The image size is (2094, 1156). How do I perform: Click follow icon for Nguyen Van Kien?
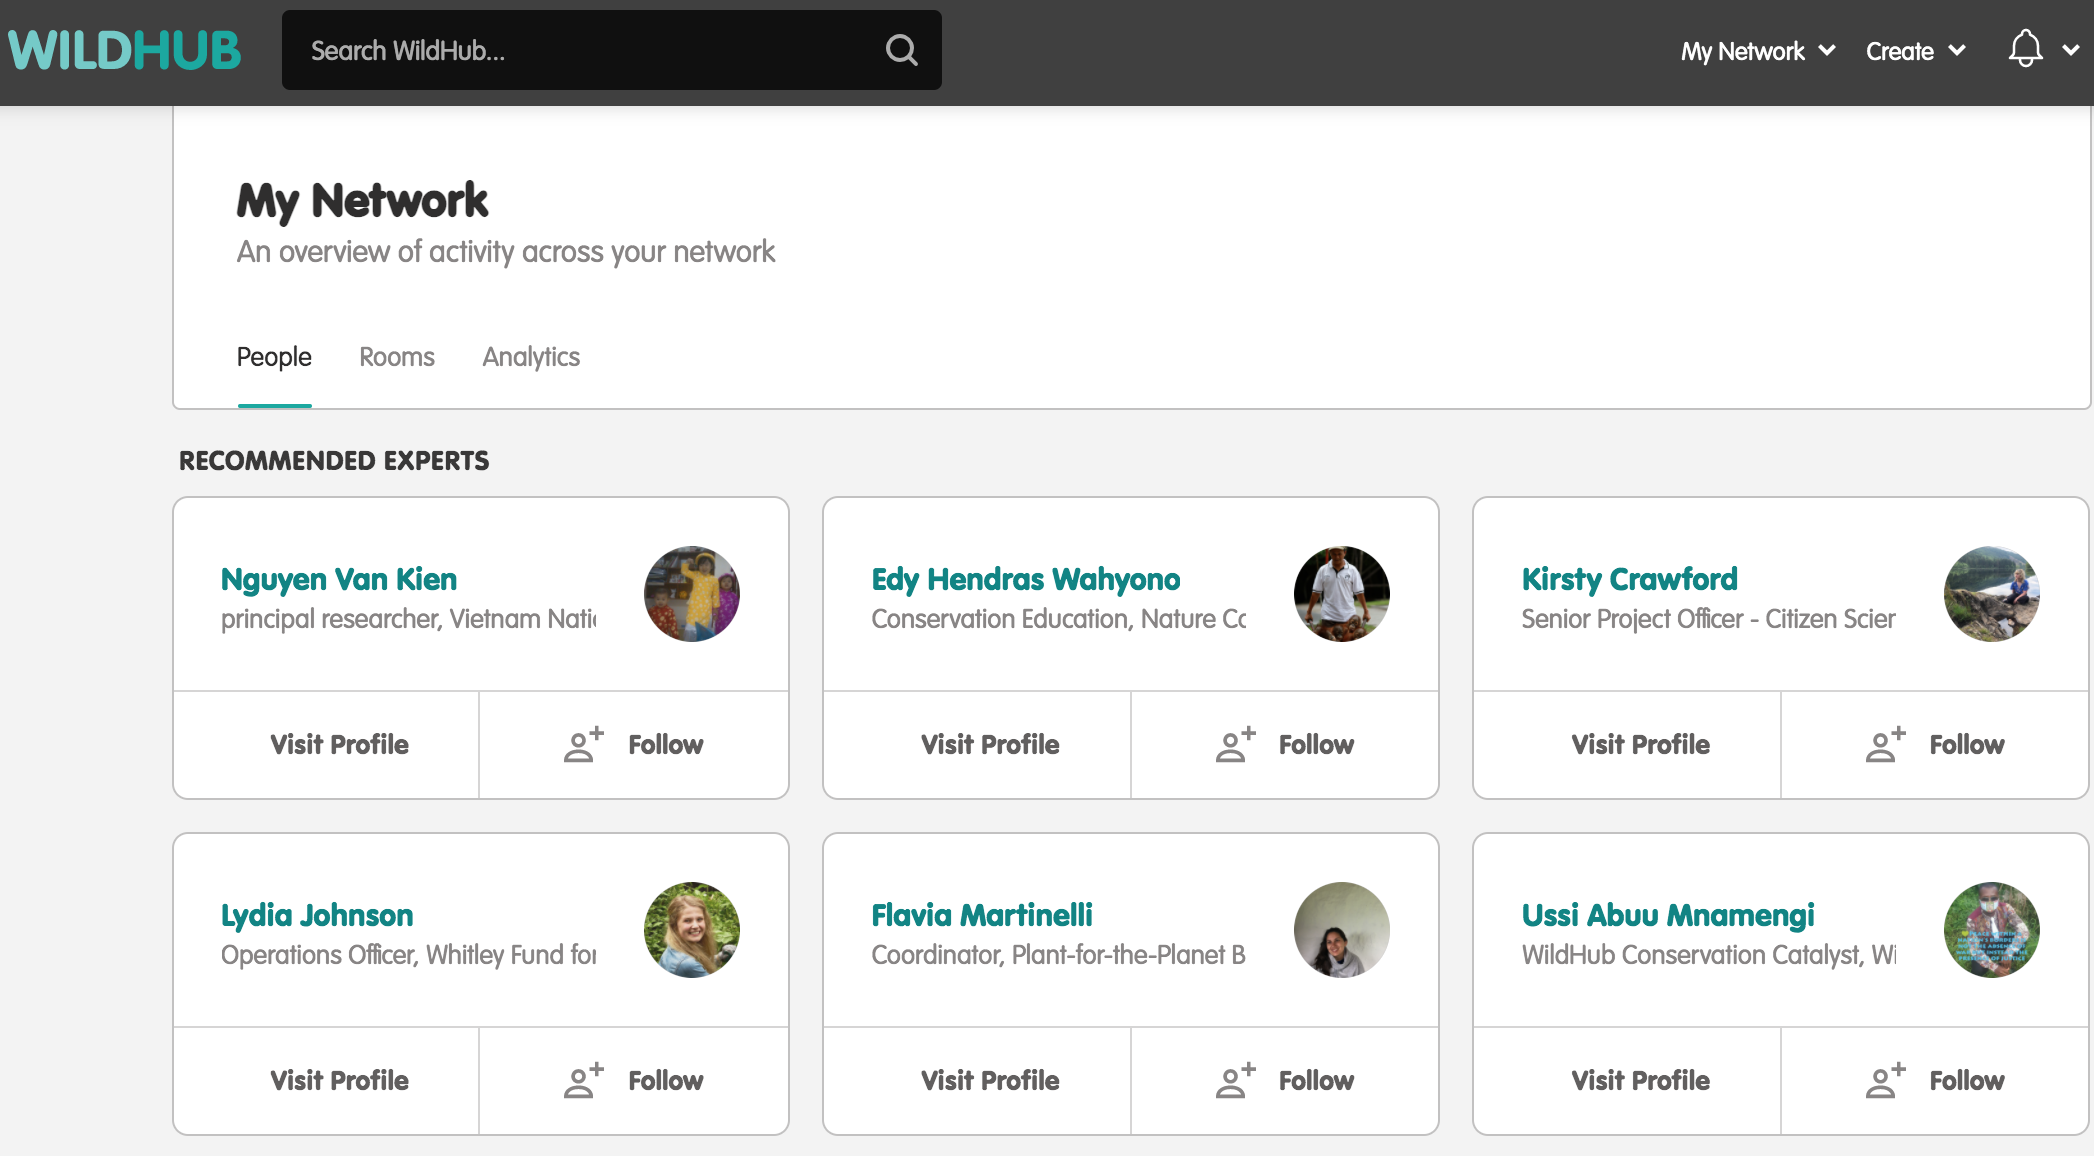[x=584, y=745]
